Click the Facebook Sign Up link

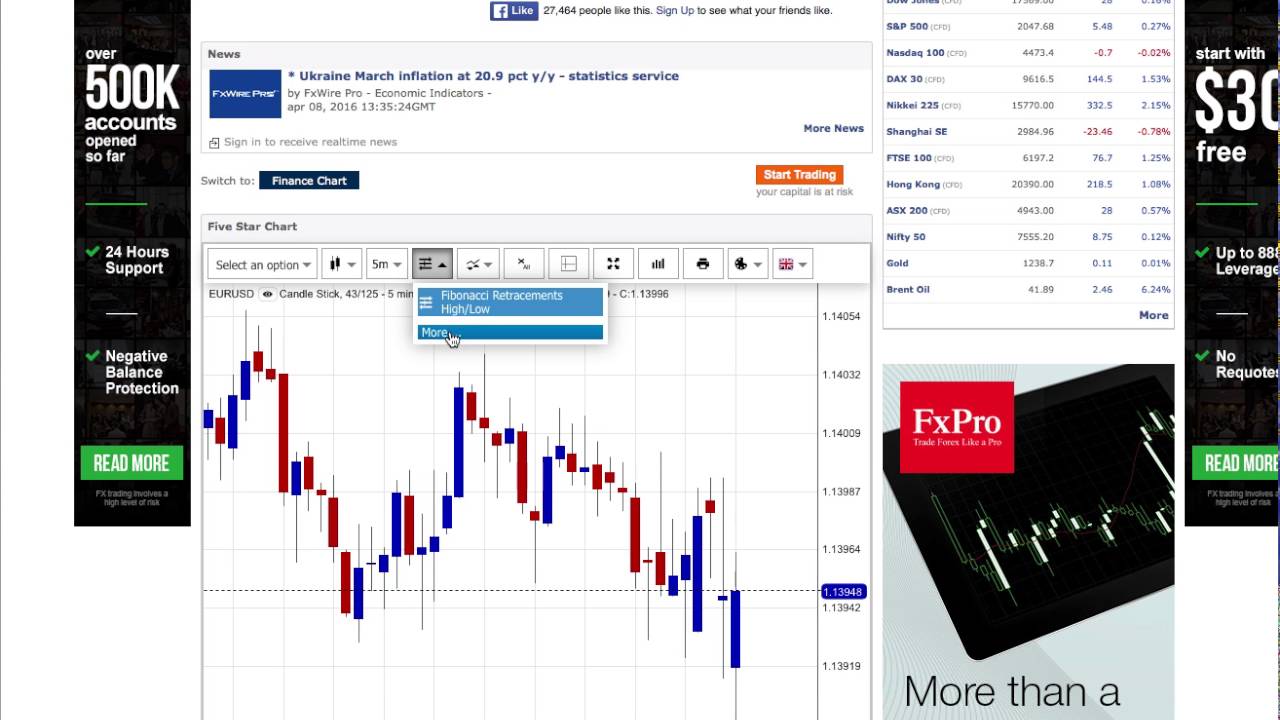[674, 11]
